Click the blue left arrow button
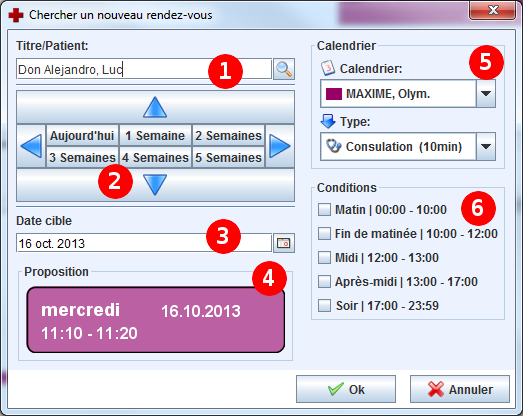 pos(31,146)
